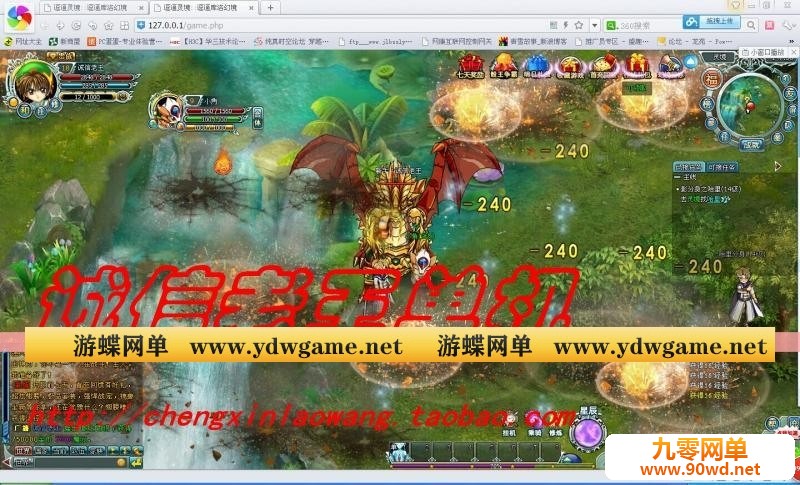800x485 pixels.
Task: Switch to the accepted quests tab
Action: coord(688,167)
